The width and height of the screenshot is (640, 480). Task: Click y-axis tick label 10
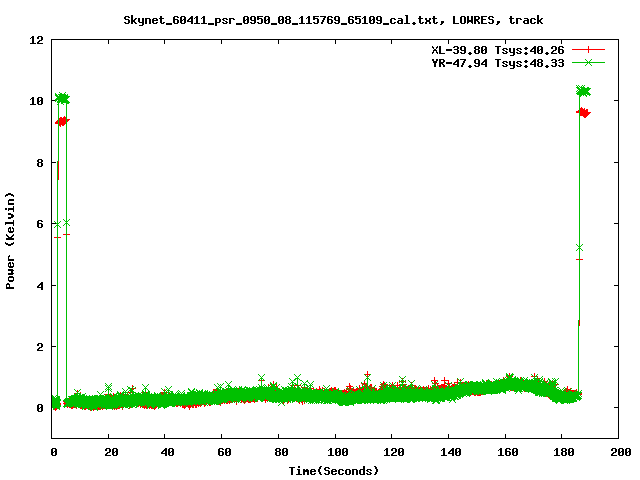pos(36,101)
